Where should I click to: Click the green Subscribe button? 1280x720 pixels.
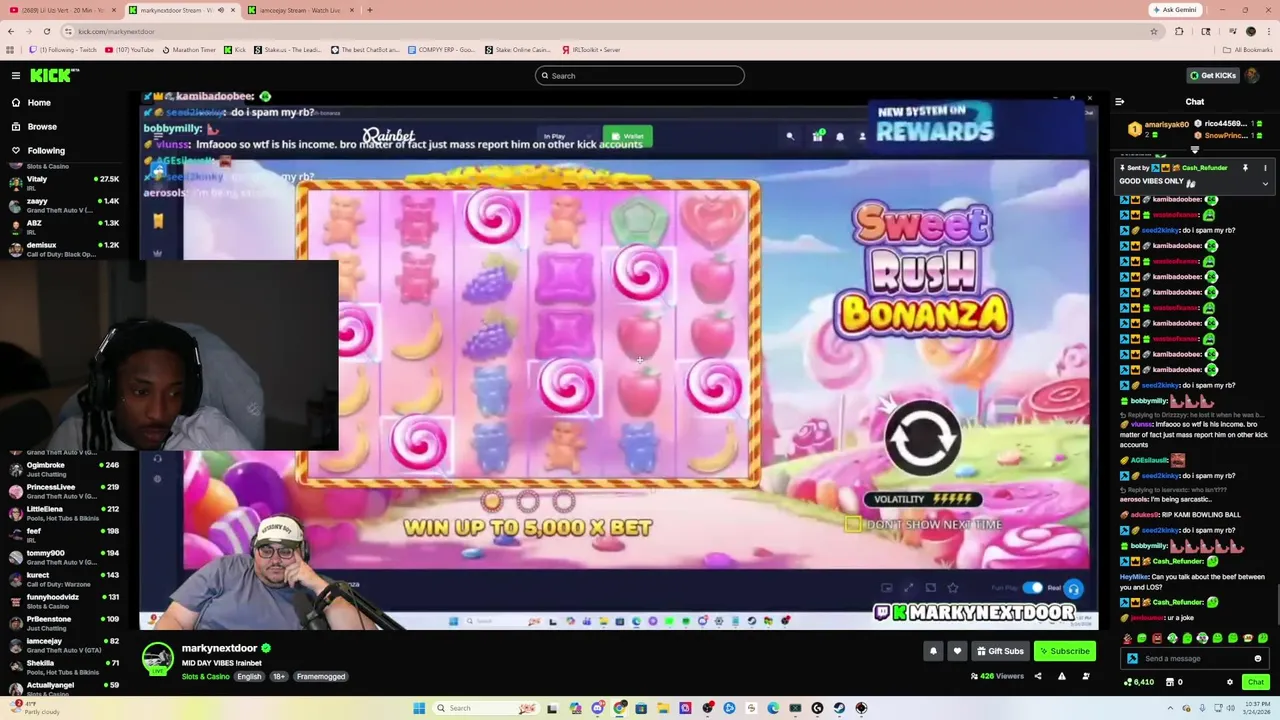[1064, 651]
